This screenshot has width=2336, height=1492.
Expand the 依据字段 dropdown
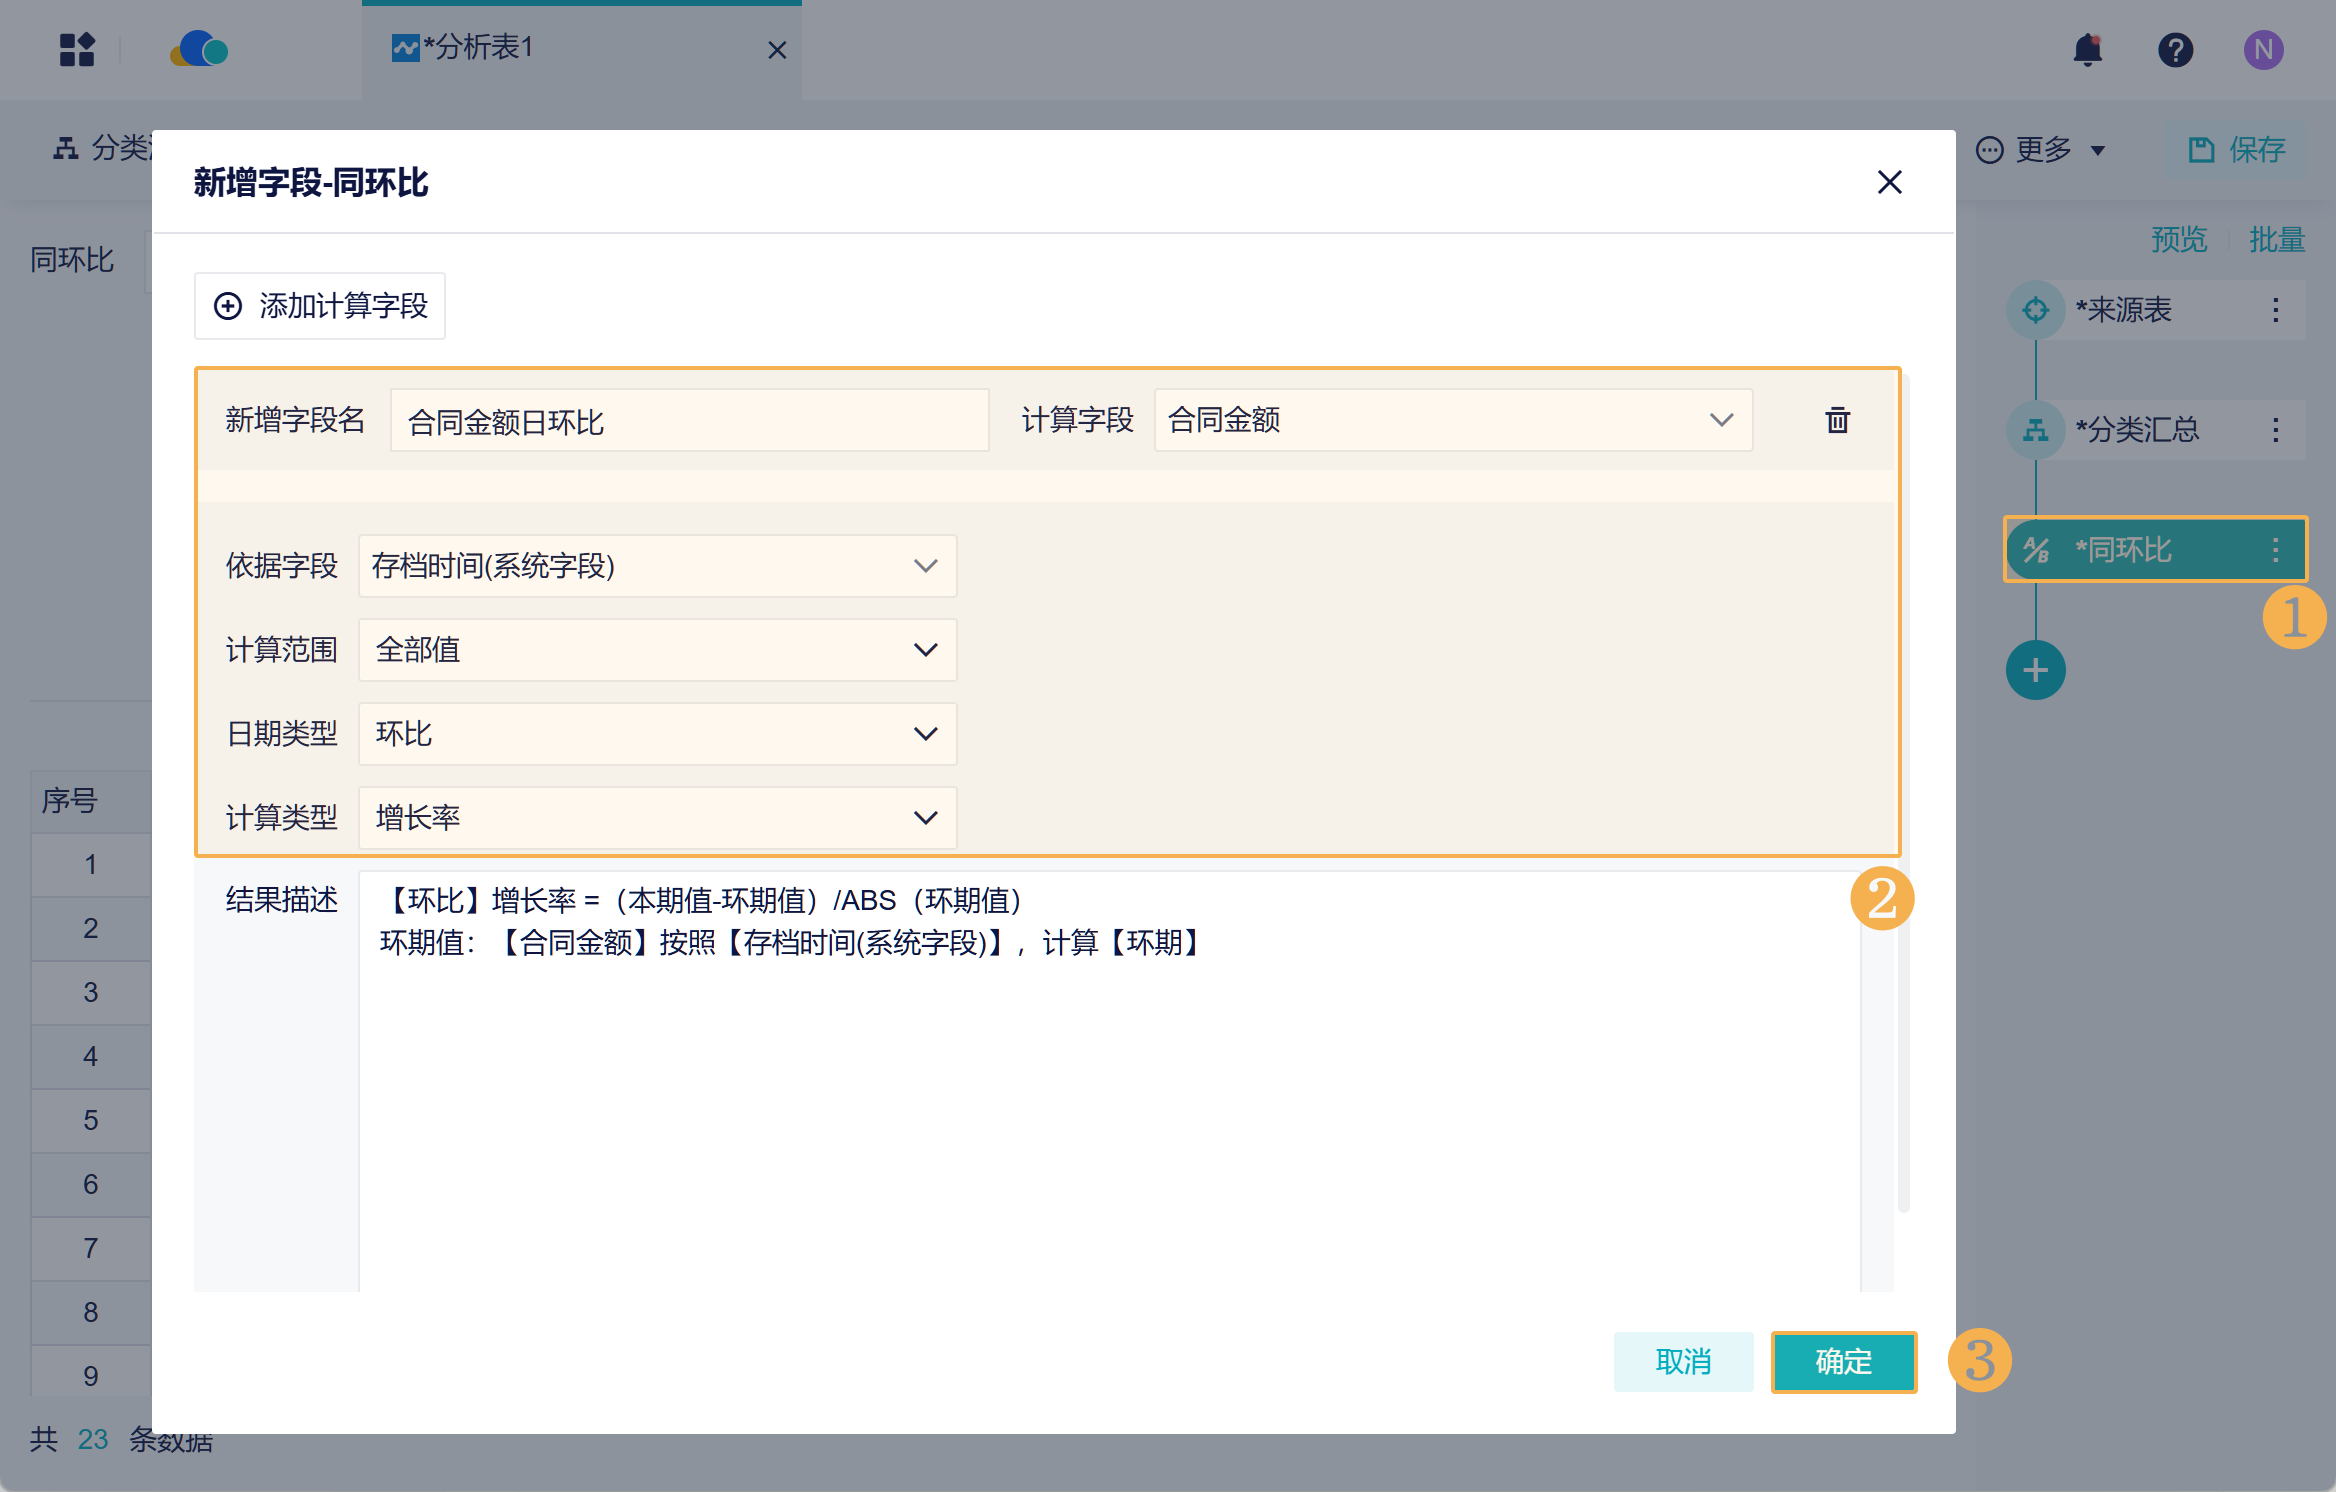[657, 566]
